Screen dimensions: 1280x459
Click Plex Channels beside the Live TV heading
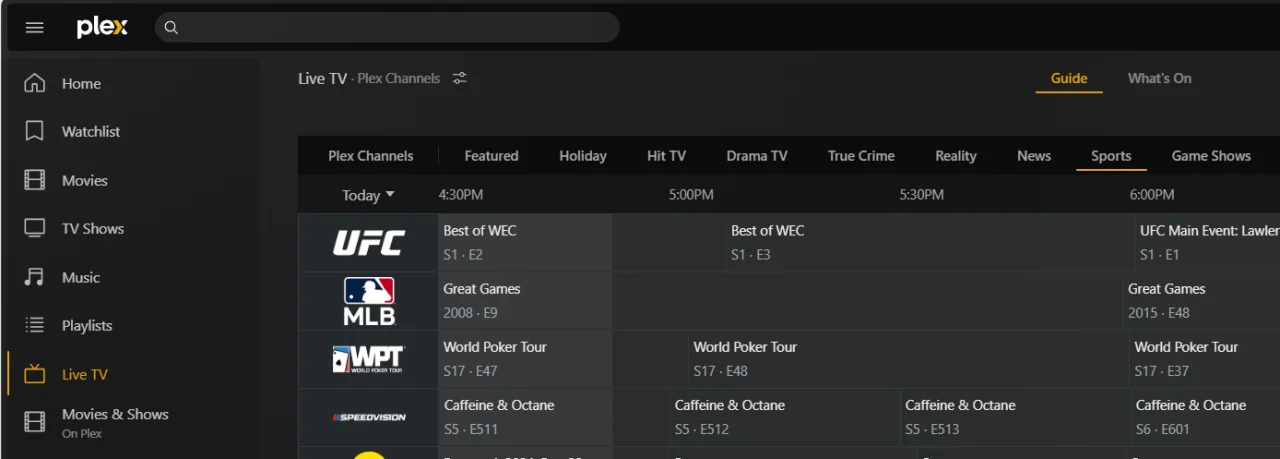click(398, 78)
